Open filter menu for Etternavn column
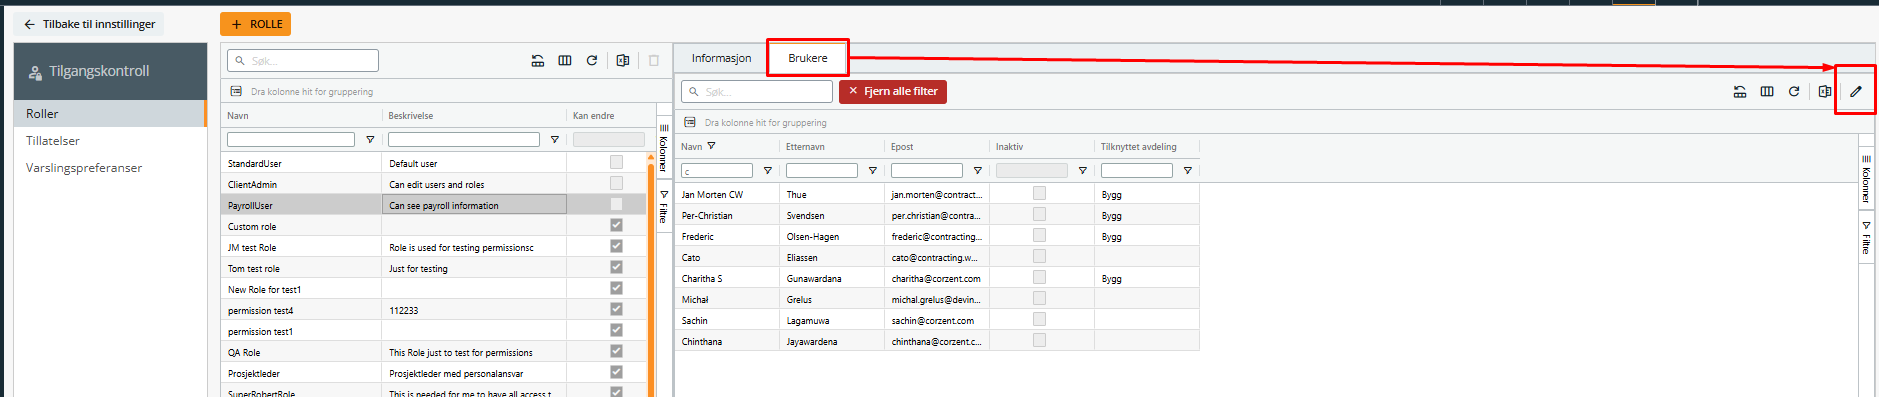This screenshot has height=397, width=1879. tap(873, 171)
